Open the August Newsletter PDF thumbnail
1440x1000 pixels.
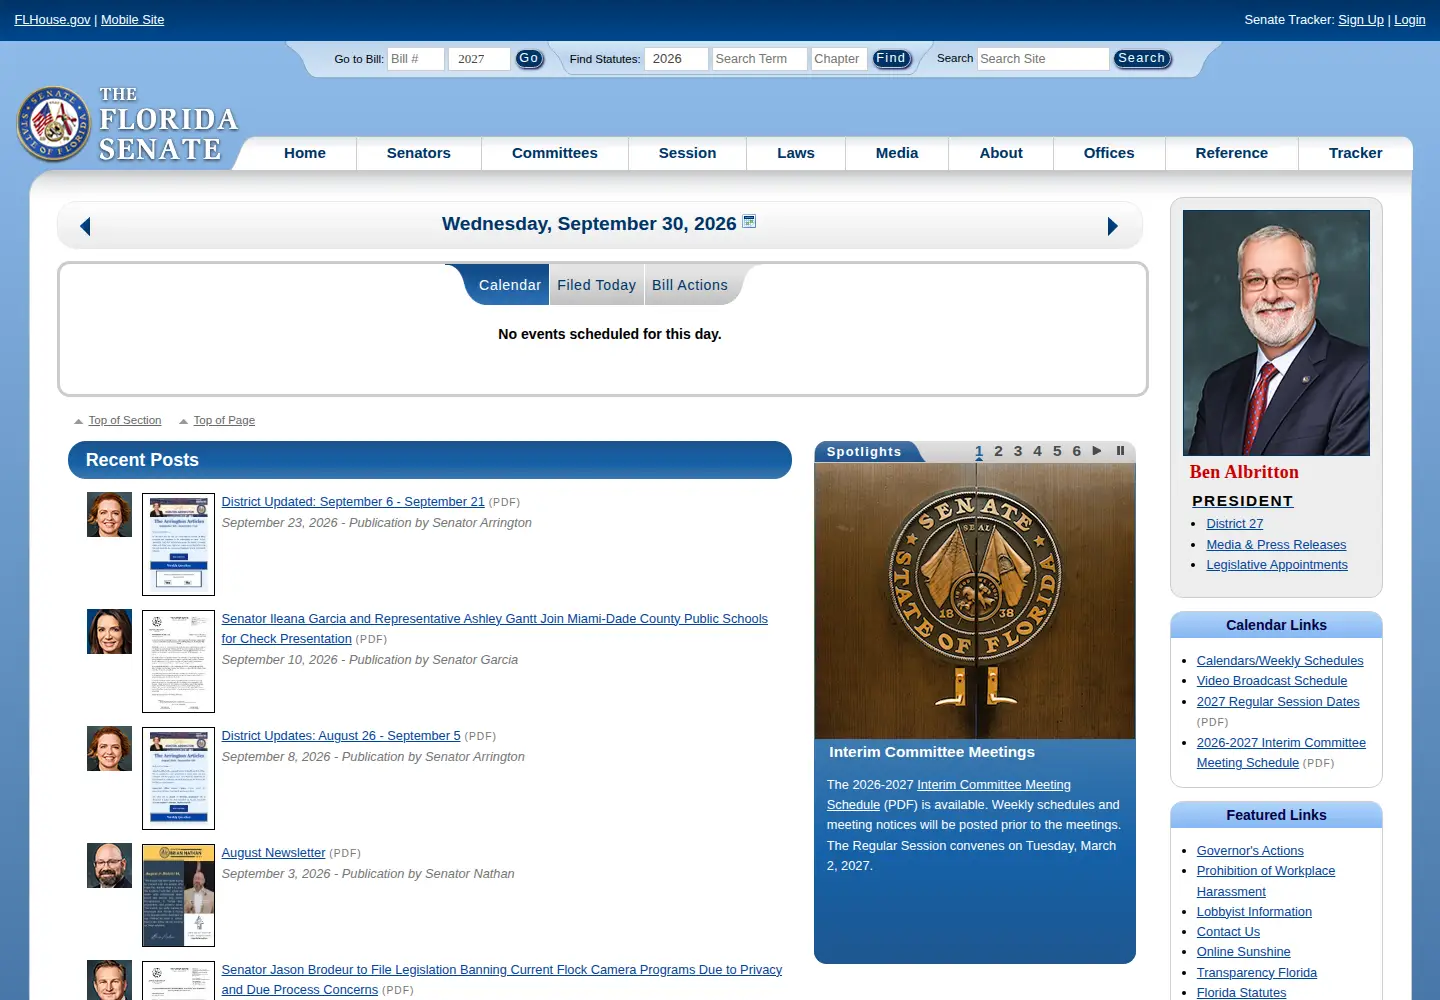pyautogui.click(x=178, y=895)
